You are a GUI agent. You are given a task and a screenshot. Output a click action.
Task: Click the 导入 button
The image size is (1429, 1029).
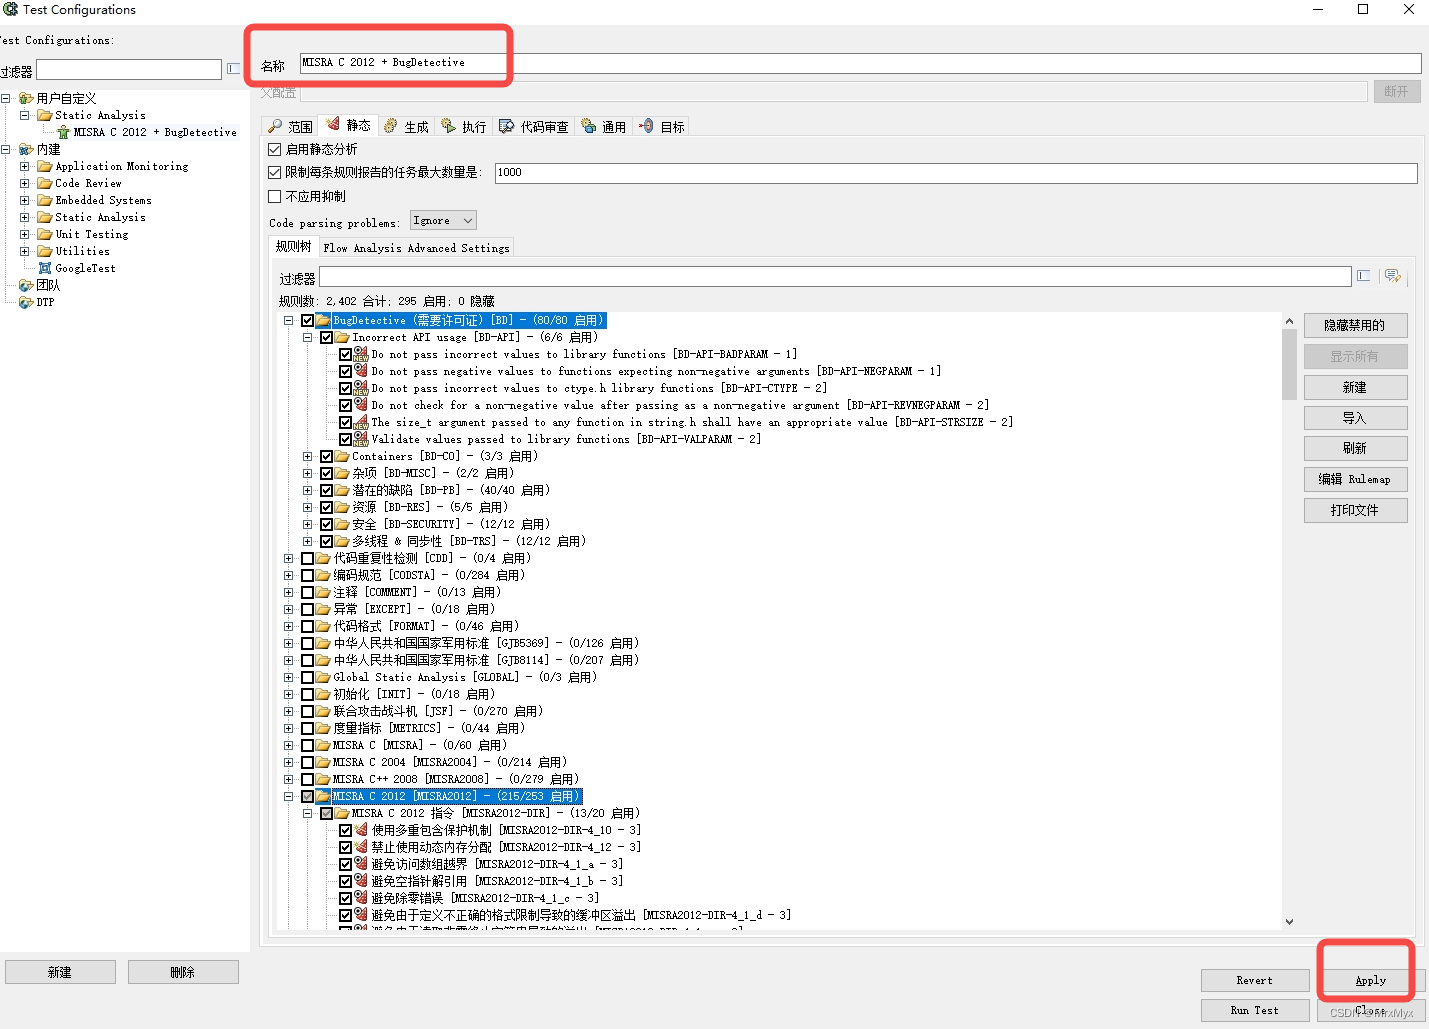coord(1355,418)
